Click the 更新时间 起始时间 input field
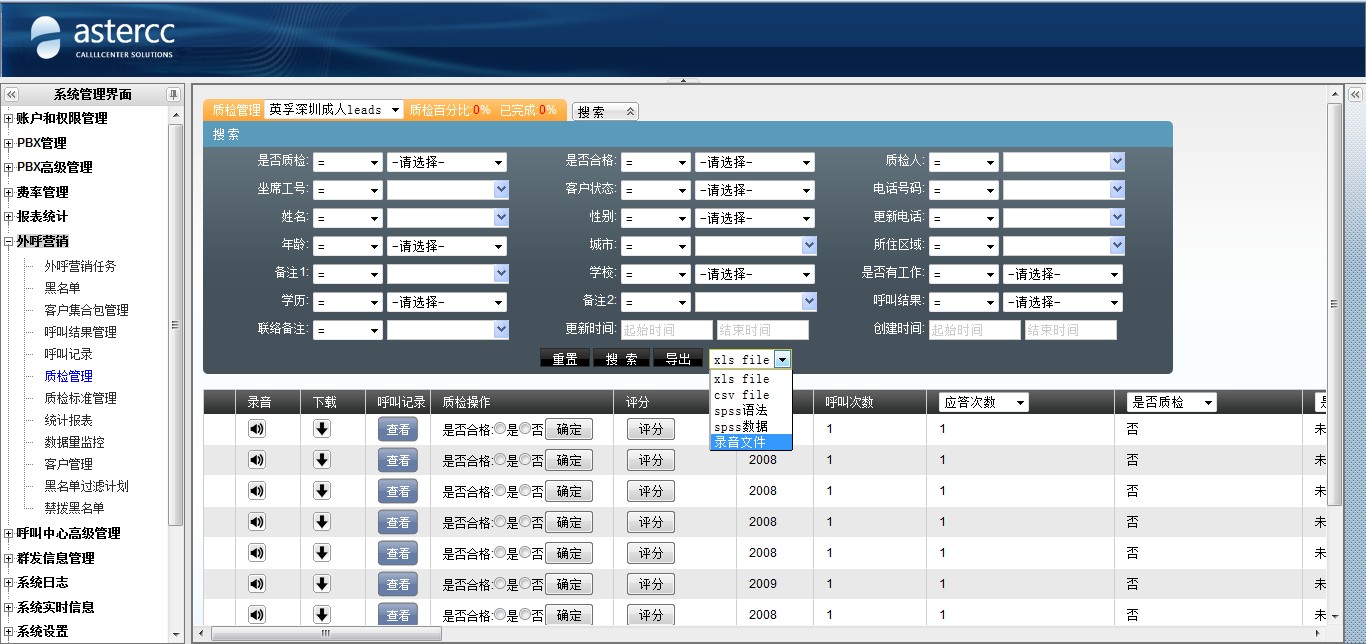This screenshot has height=644, width=1366. pyautogui.click(x=666, y=330)
